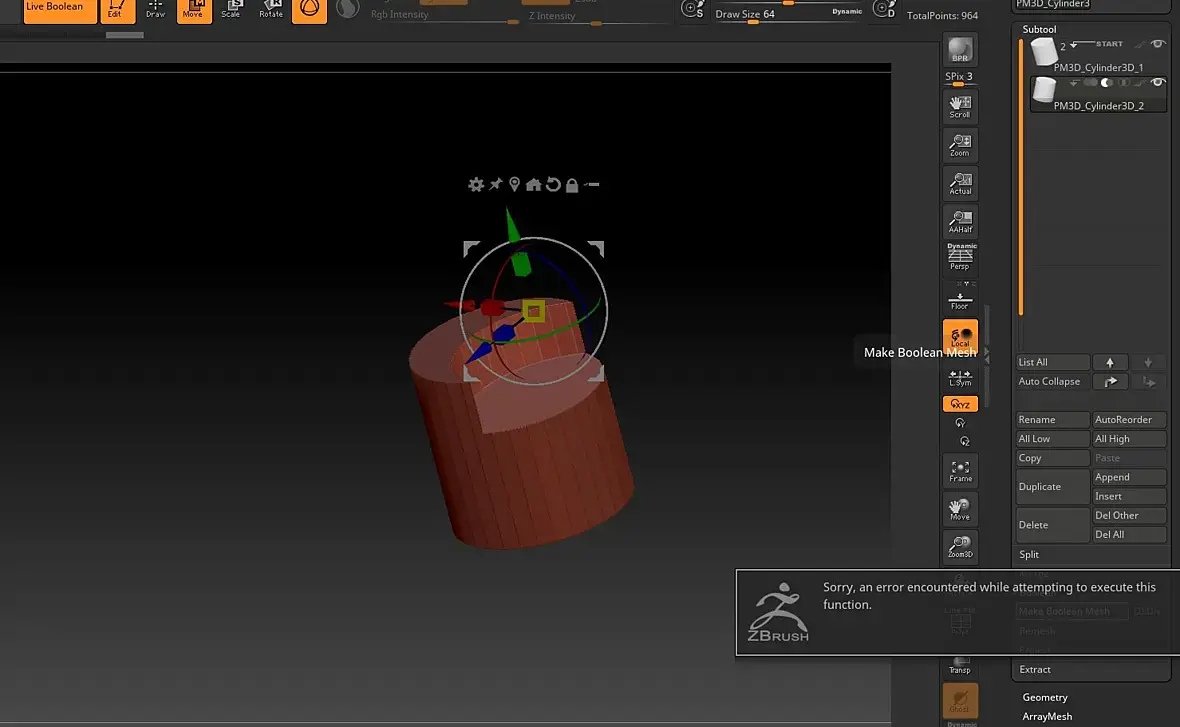Click the gizmo lock icon
Viewport: 1180px width, 727px height.
[572, 185]
